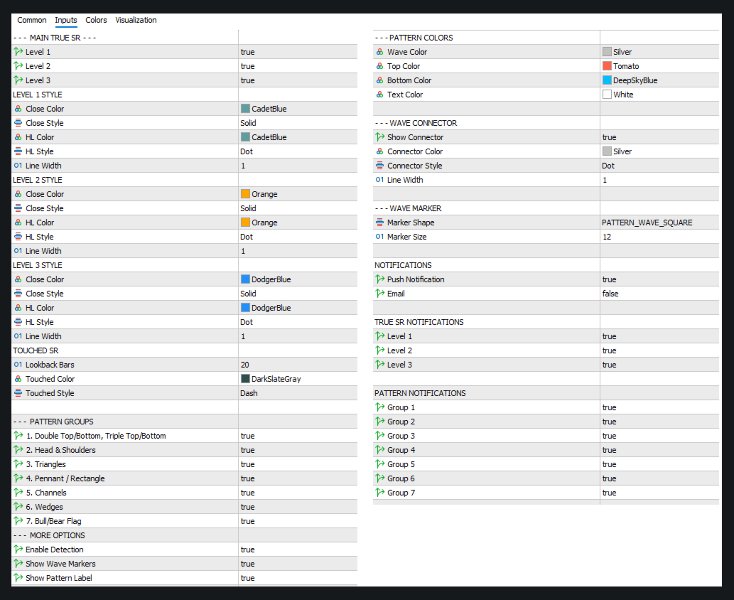The width and height of the screenshot is (734, 600).
Task: Select the MORE OPTIONS heading row
Action: (184, 535)
